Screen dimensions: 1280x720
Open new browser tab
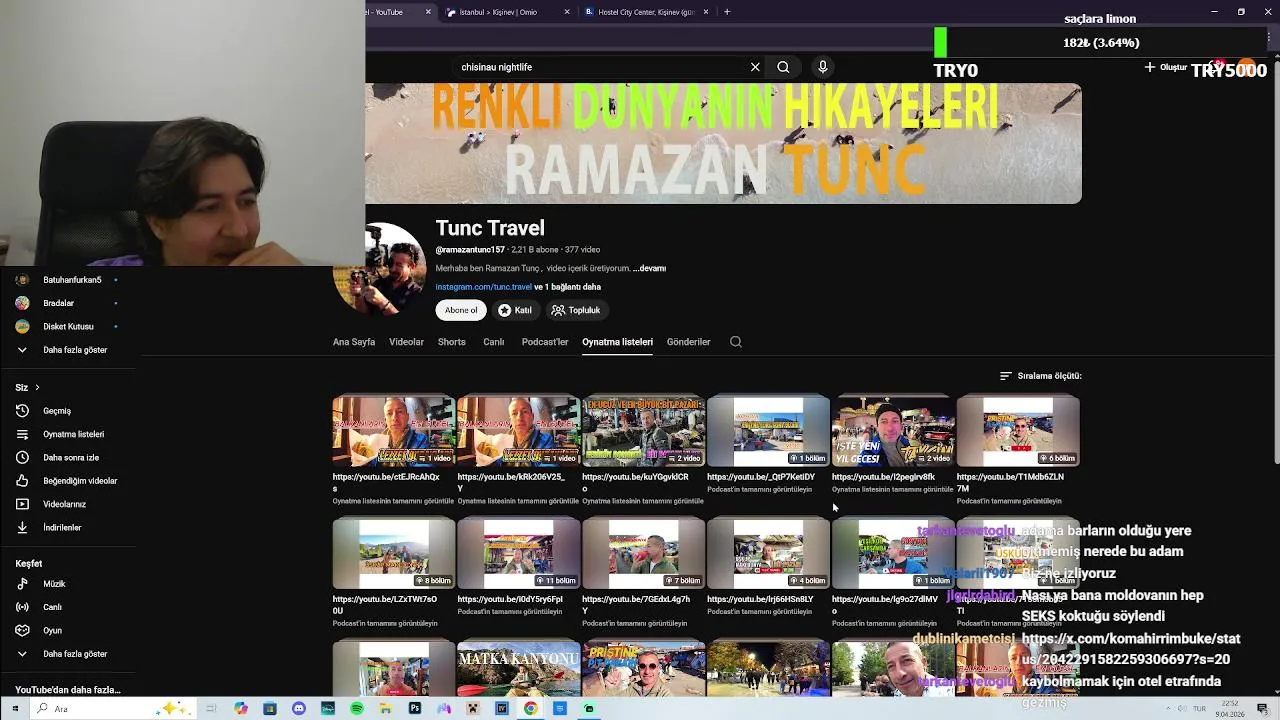click(727, 12)
